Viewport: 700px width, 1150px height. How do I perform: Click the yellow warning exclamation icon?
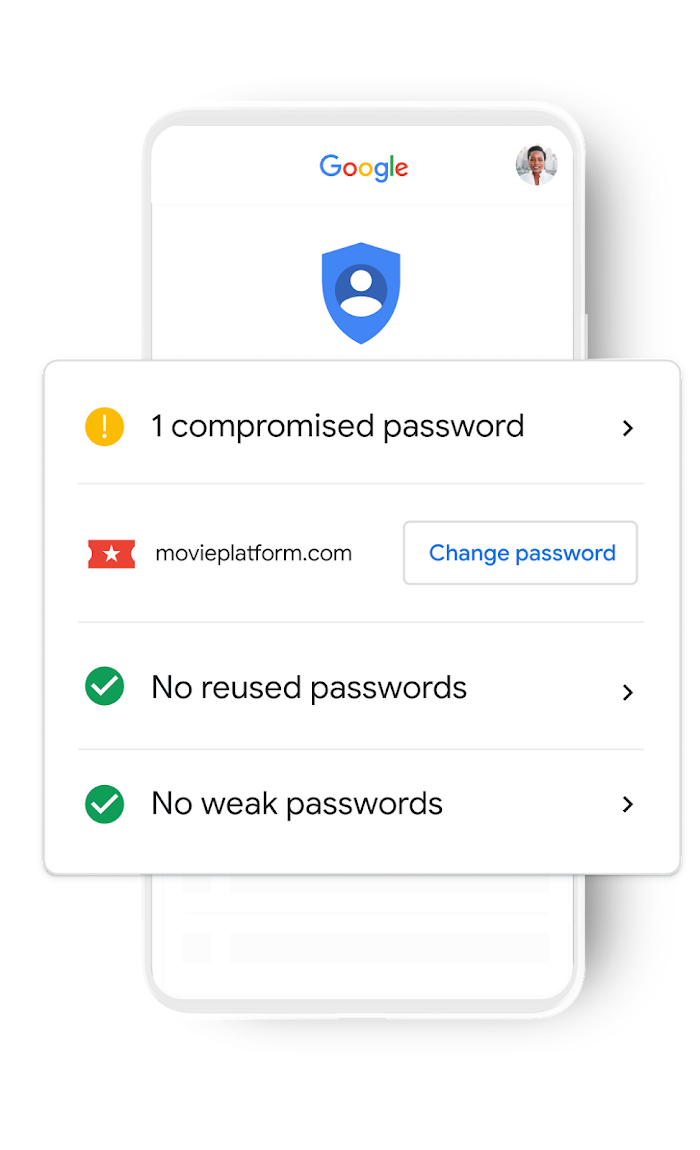pyautogui.click(x=104, y=426)
